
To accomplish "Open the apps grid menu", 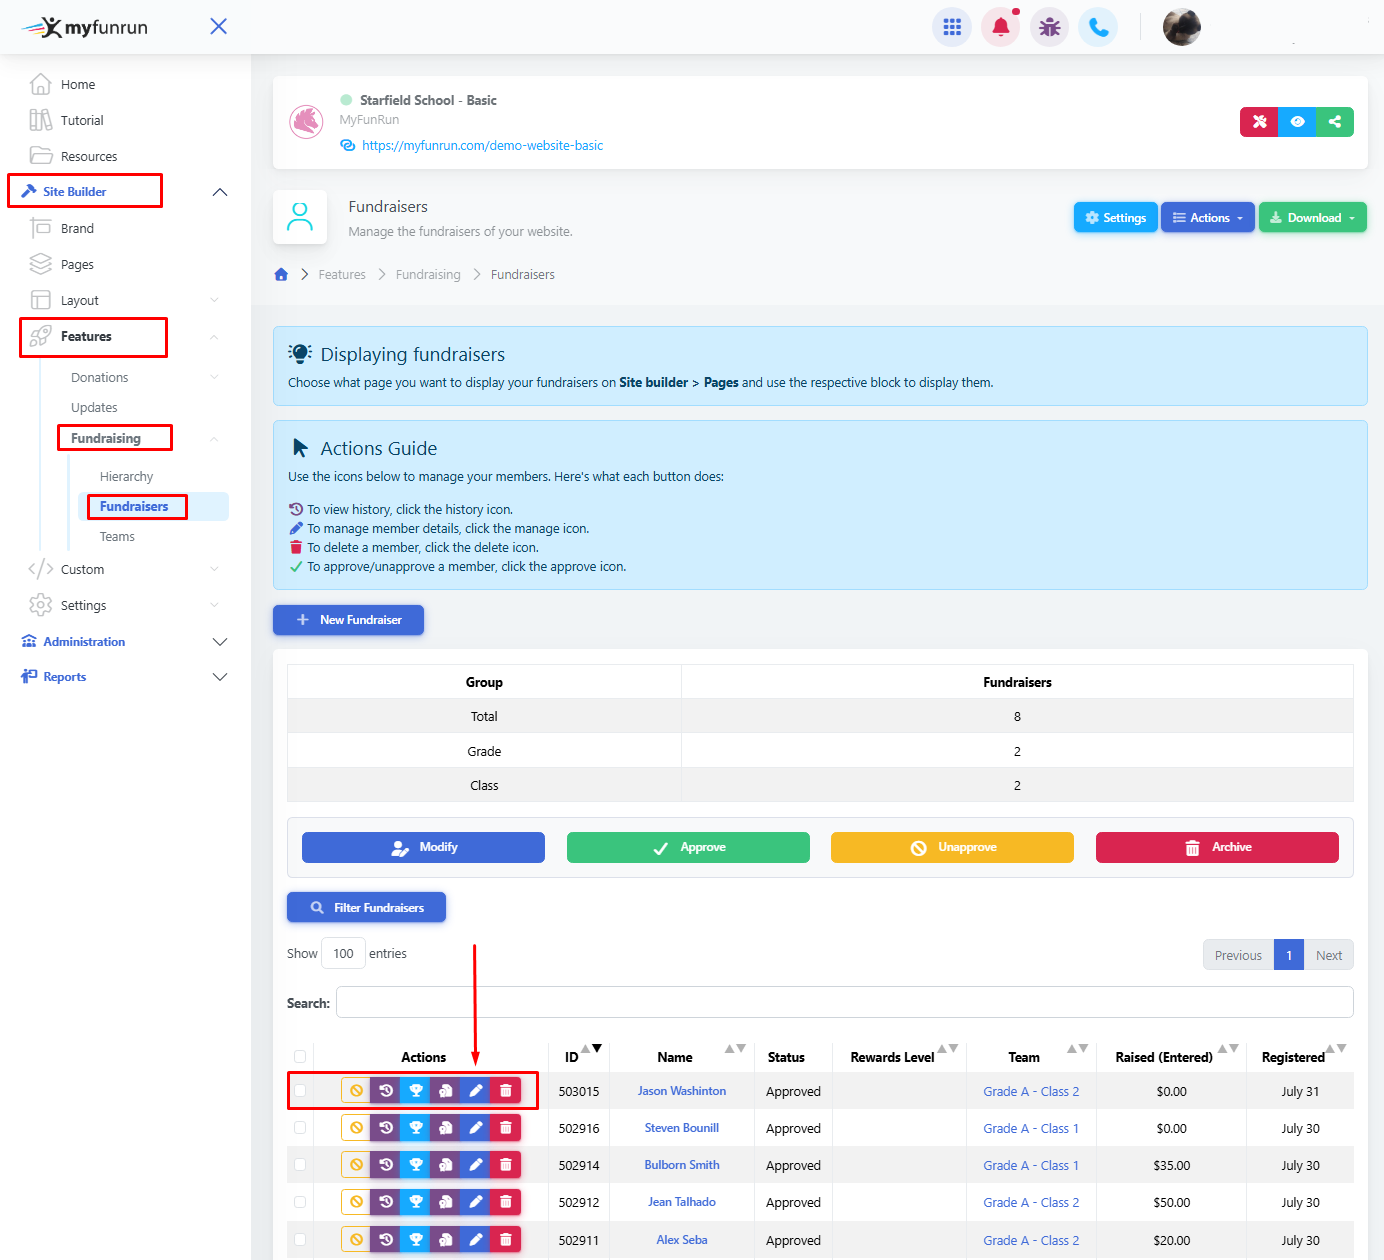I will [951, 27].
